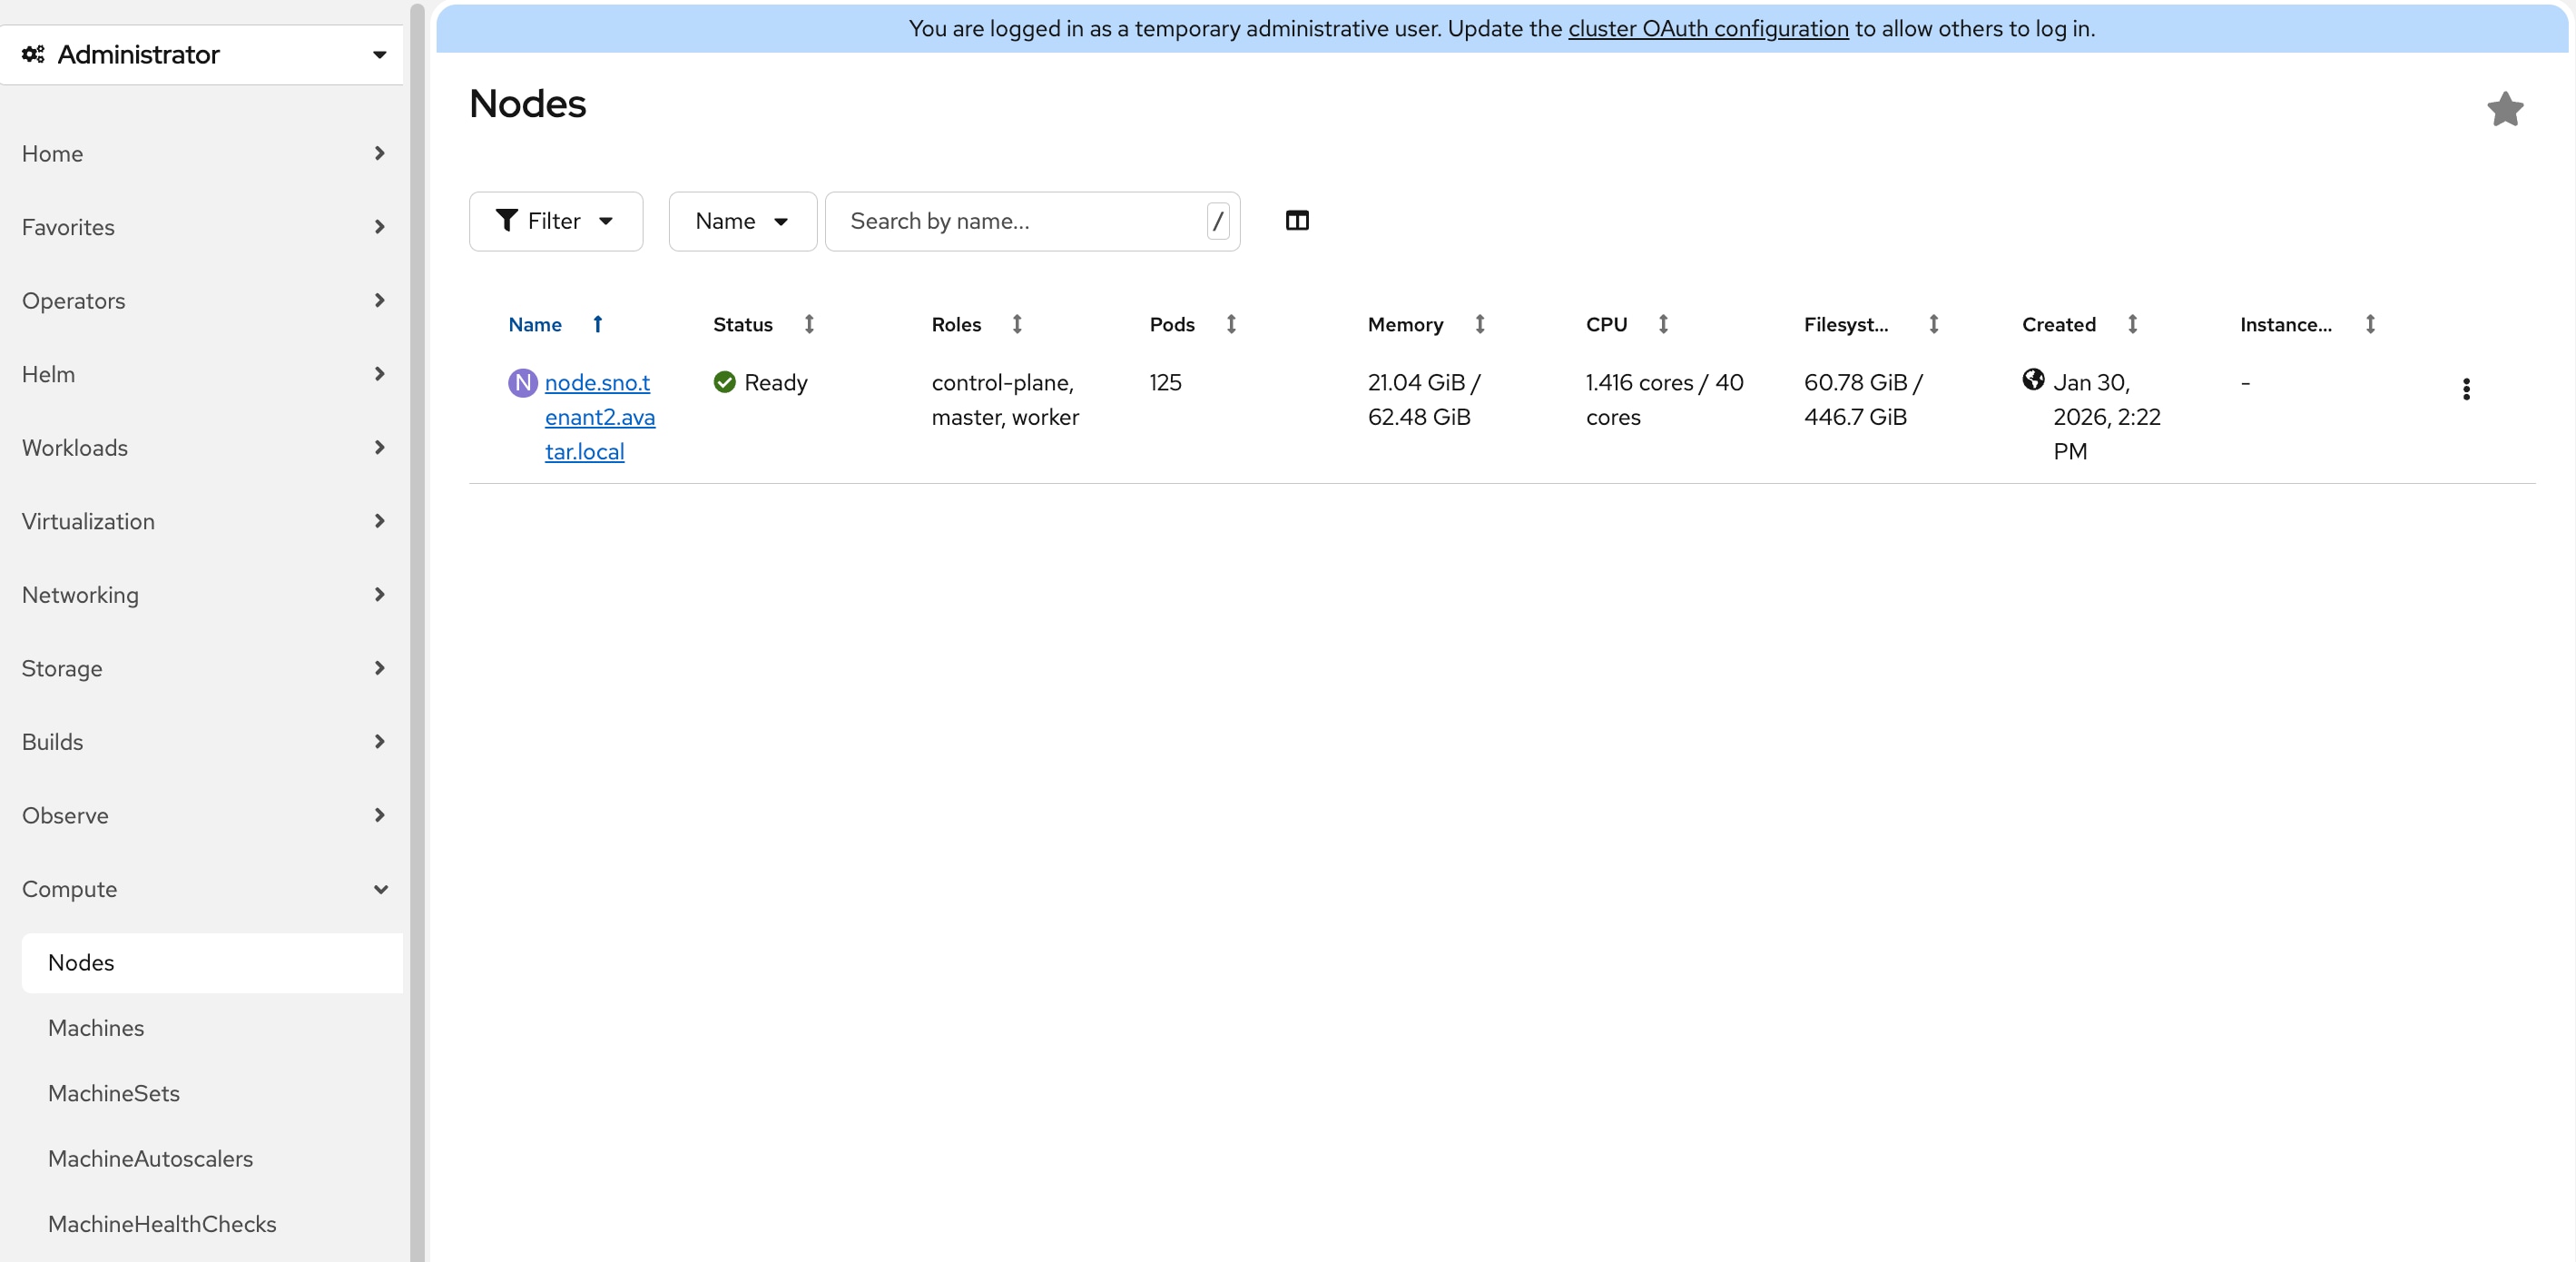Go to MachineAutoscalers page
This screenshot has height=1262, width=2576.
point(212,1159)
